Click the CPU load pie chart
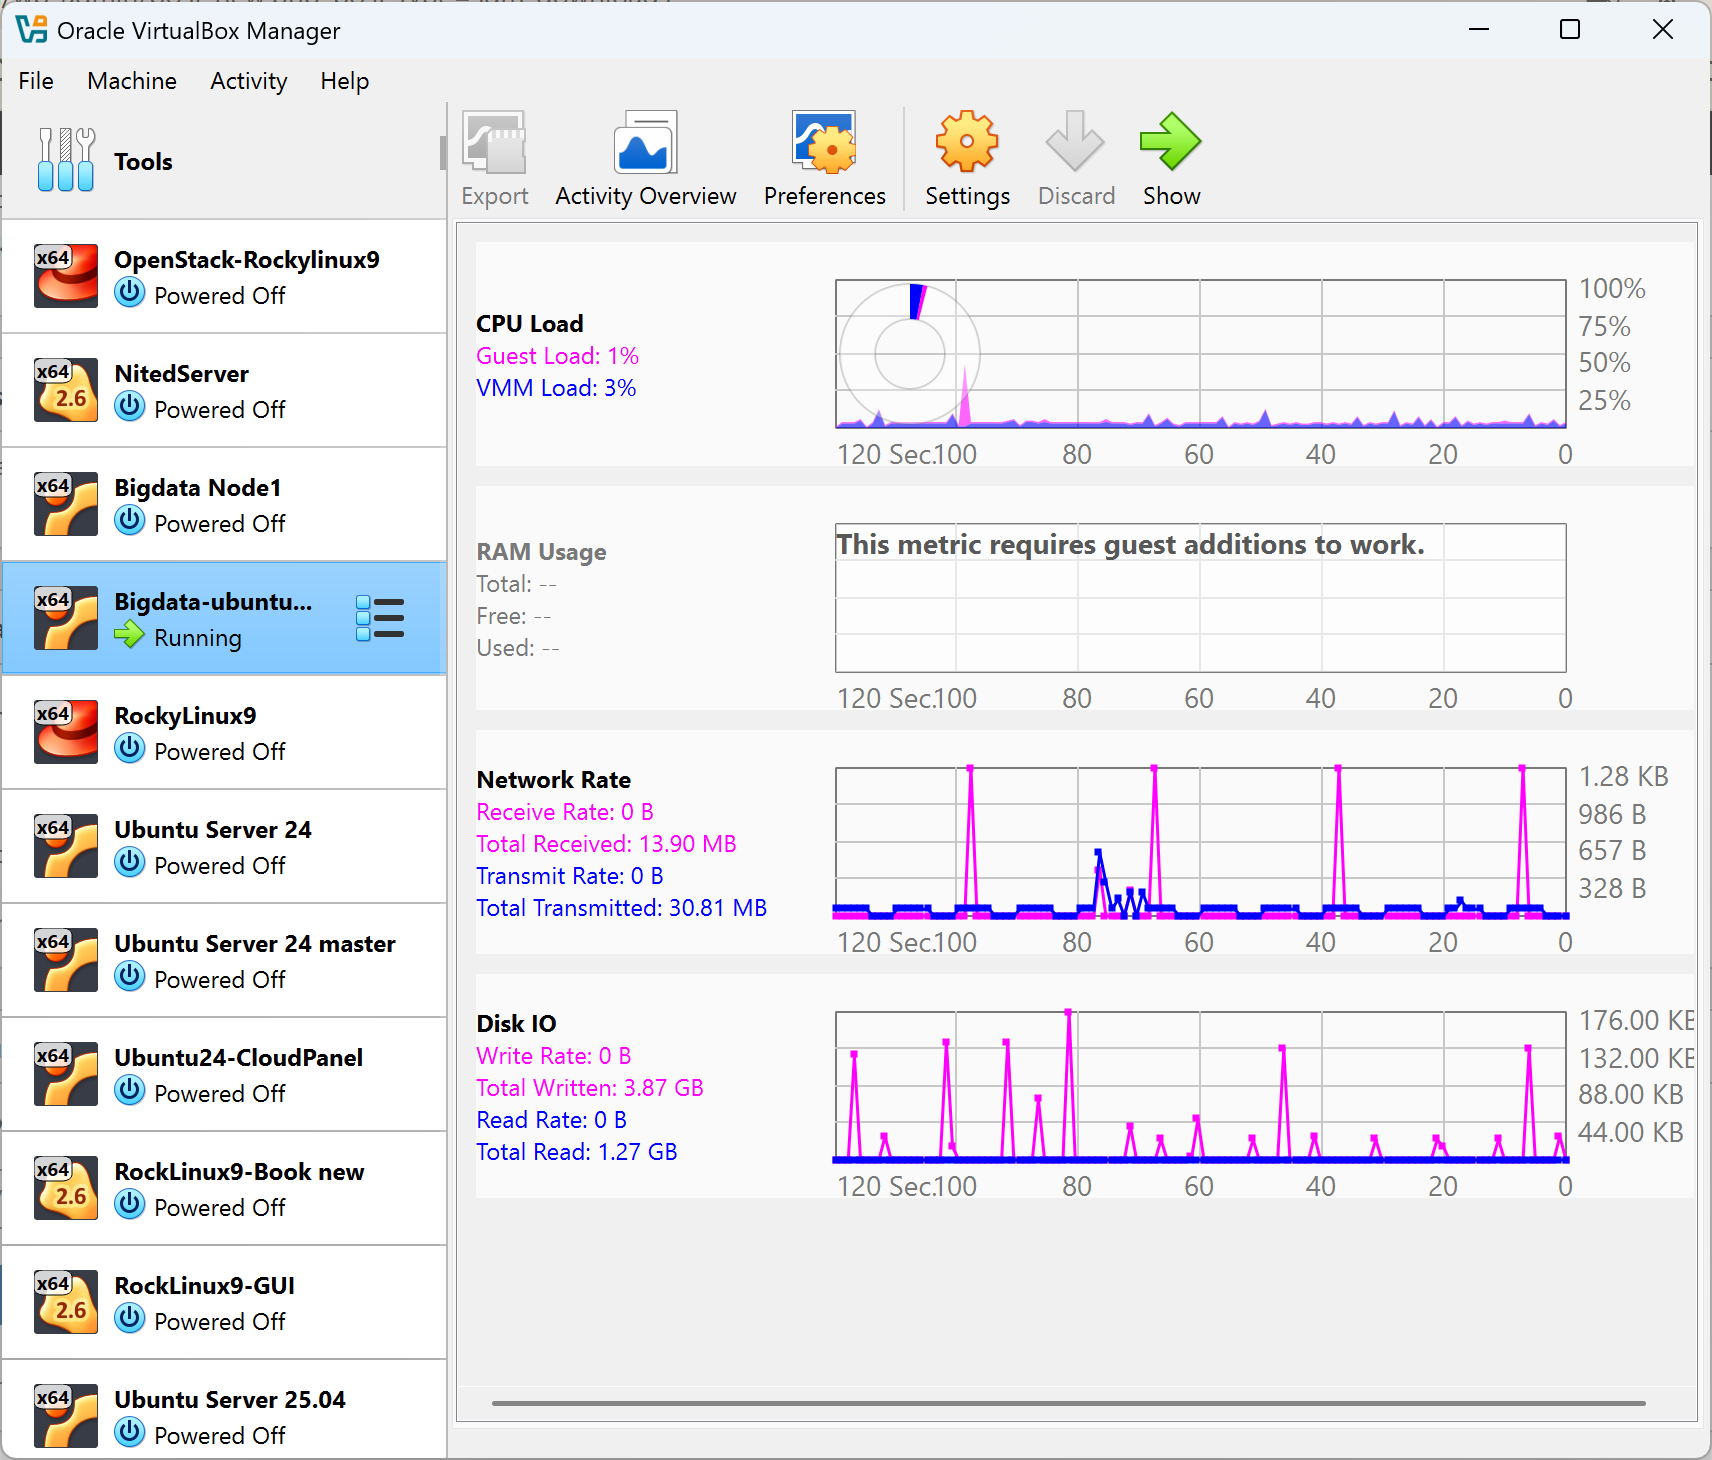The height and width of the screenshot is (1460, 1712). (x=910, y=353)
